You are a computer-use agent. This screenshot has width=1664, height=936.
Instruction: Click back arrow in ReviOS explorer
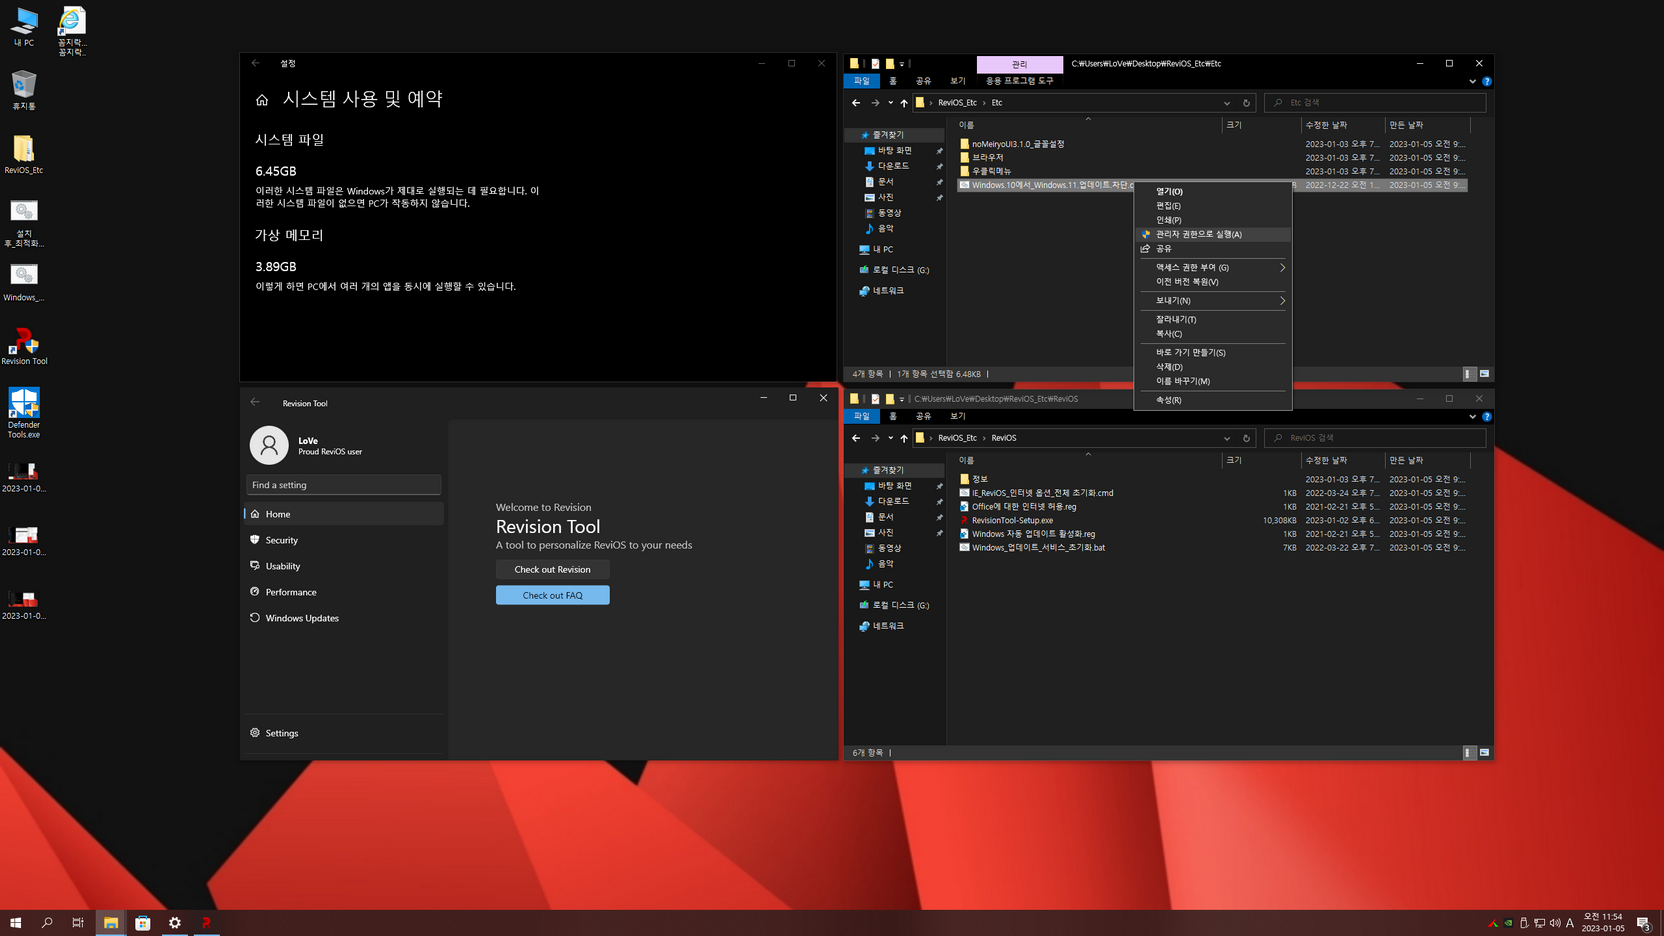coord(856,438)
